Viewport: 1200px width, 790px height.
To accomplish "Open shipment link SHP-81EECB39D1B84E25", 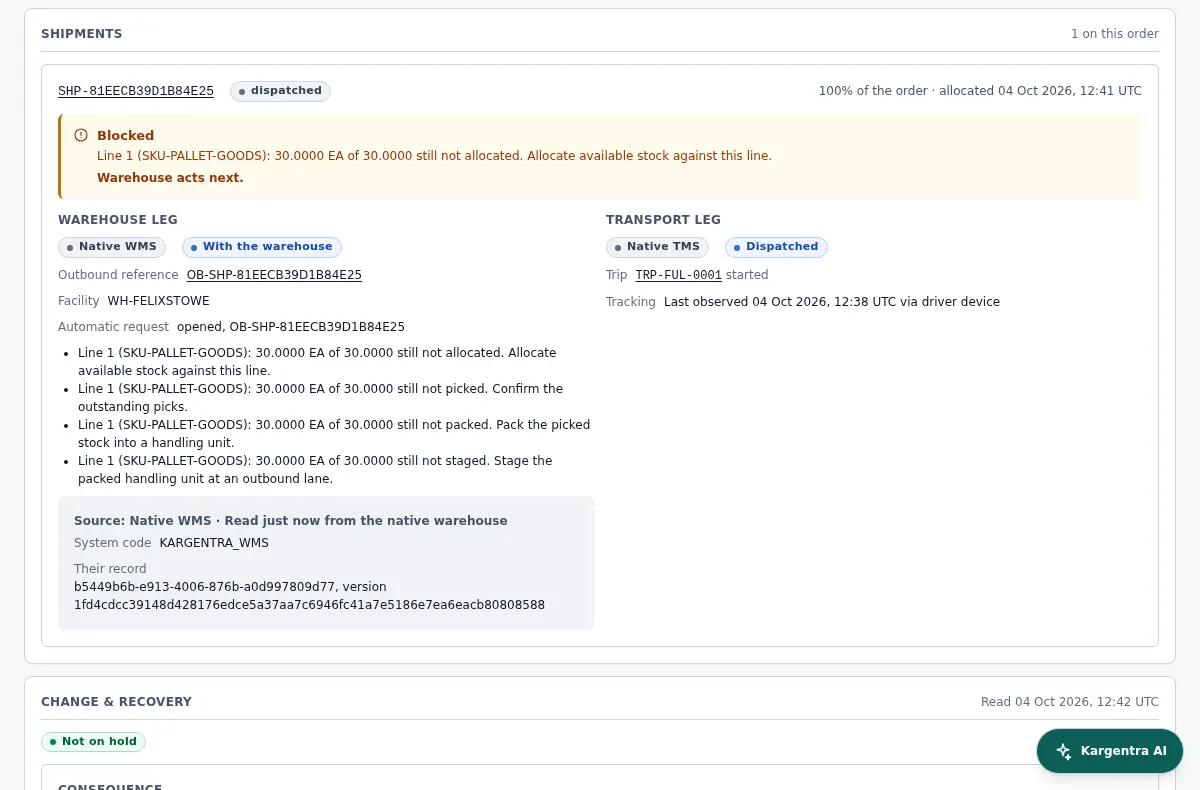I will (136, 91).
